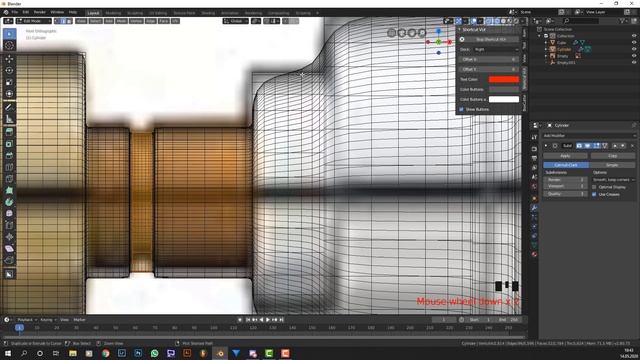Click the Apply modifier button
This screenshot has width=640, height=360.
(x=565, y=156)
